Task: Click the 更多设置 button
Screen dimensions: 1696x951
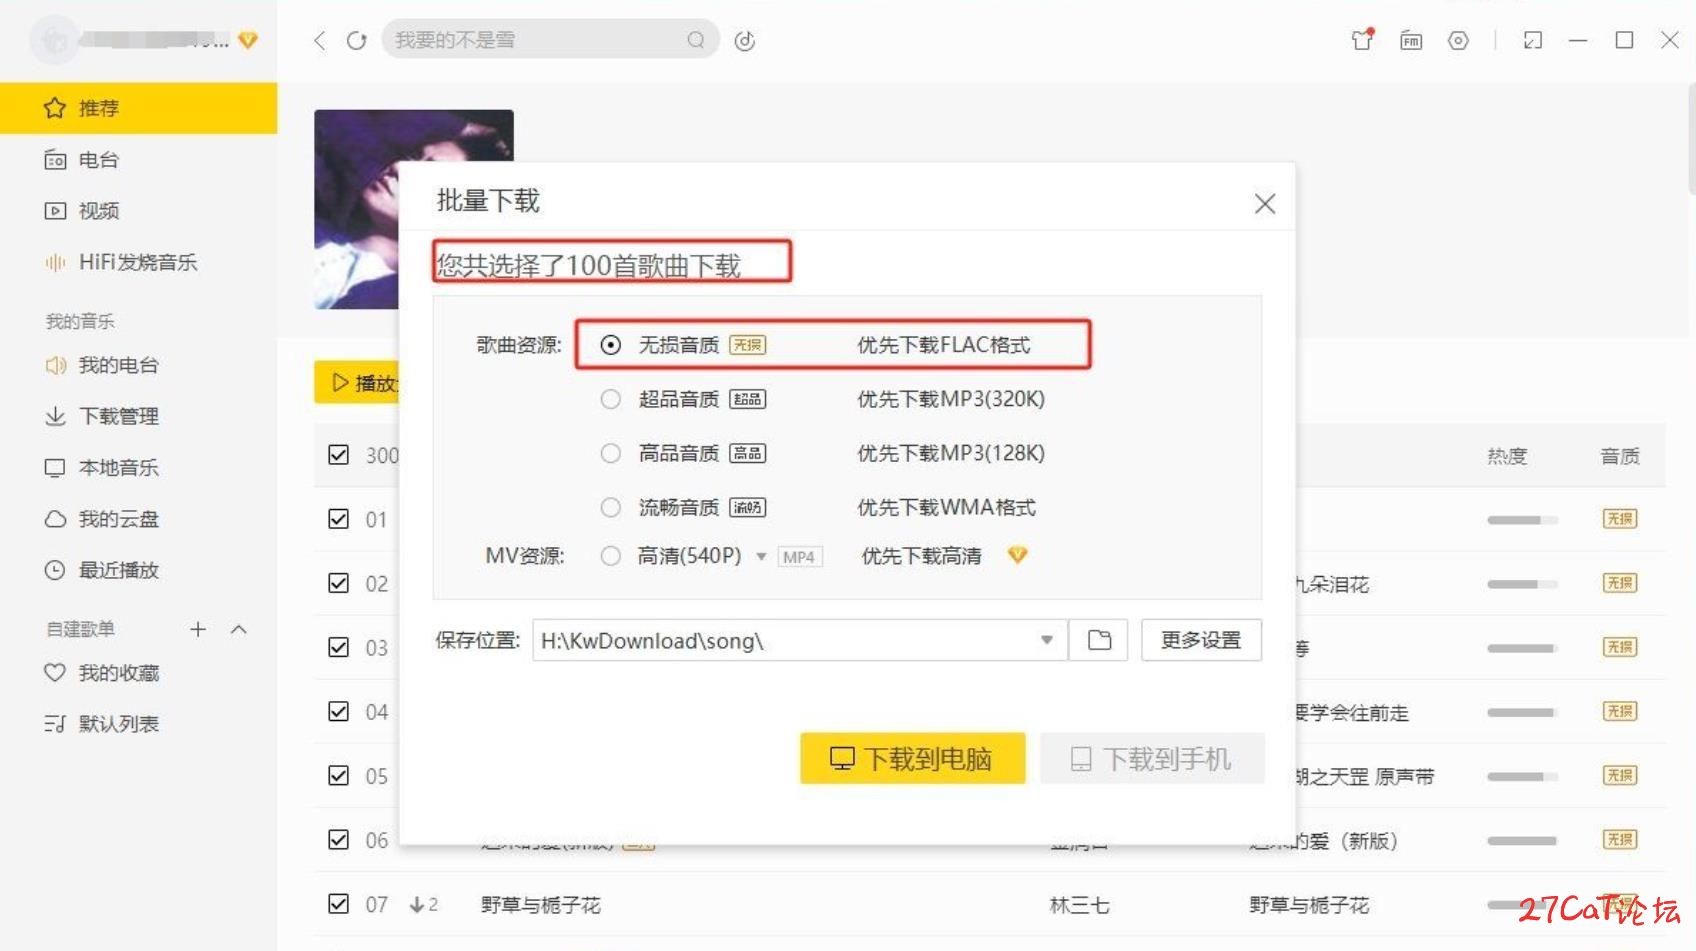Action: coord(1201,640)
